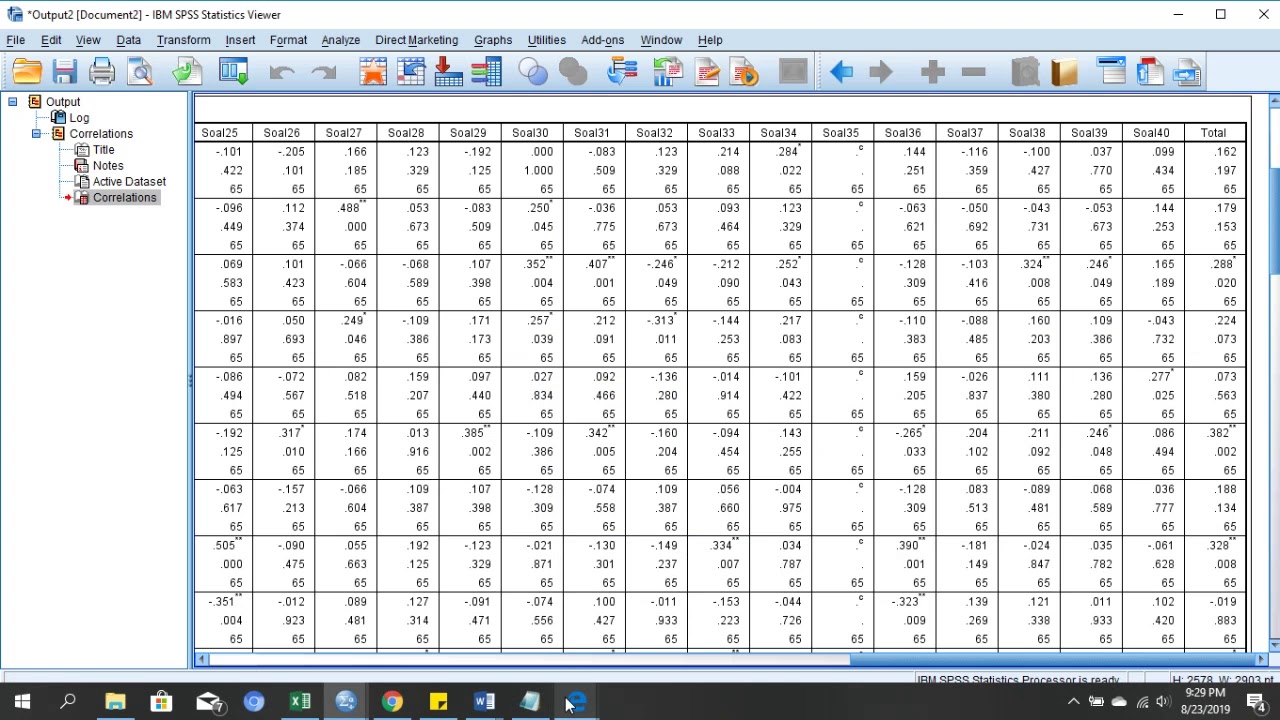Image resolution: width=1280 pixels, height=720 pixels.
Task: Print the output using the printer icon
Action: coord(102,71)
